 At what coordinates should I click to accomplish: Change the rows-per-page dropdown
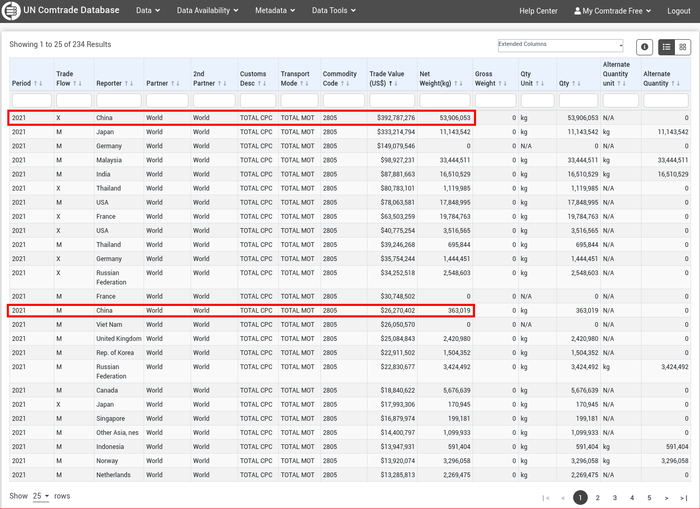coord(41,496)
